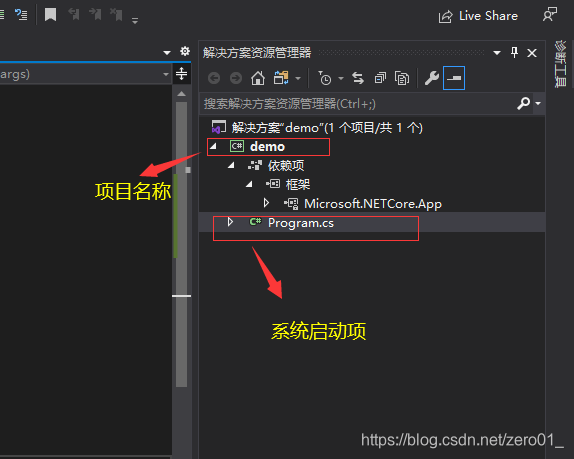The height and width of the screenshot is (459, 574).
Task: Open the Solution Explorer window options dropdown
Action: point(497,53)
